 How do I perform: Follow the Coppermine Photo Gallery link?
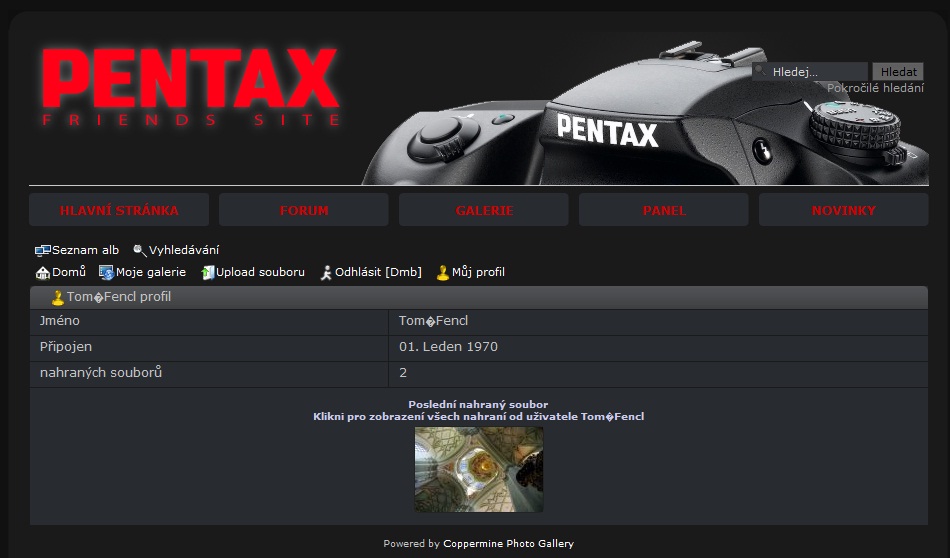[508, 544]
